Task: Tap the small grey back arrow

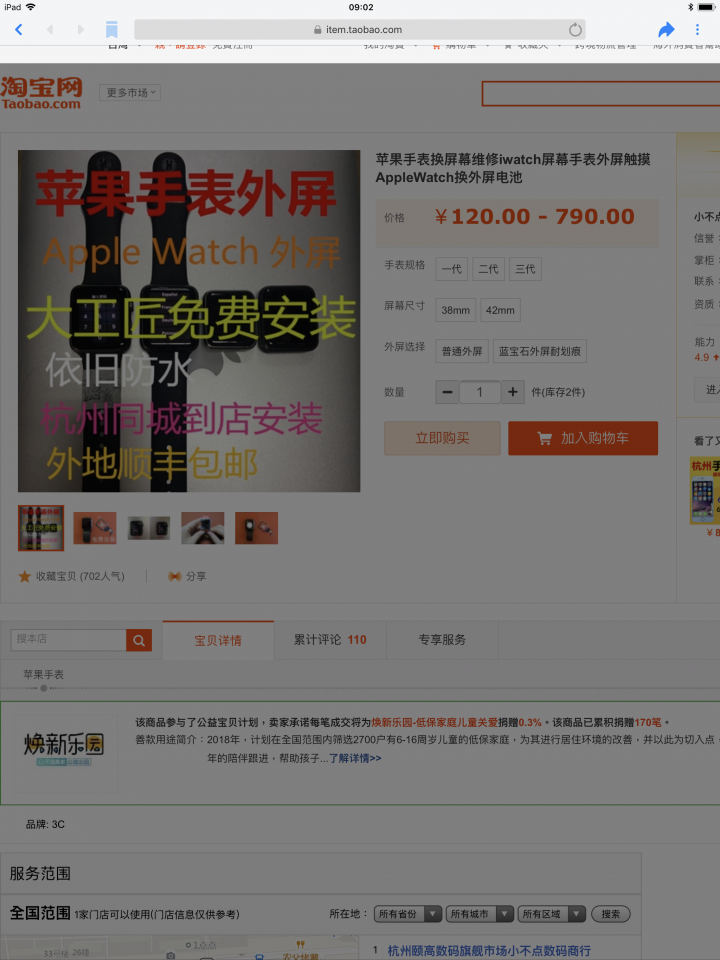Action: pyautogui.click(x=50, y=29)
